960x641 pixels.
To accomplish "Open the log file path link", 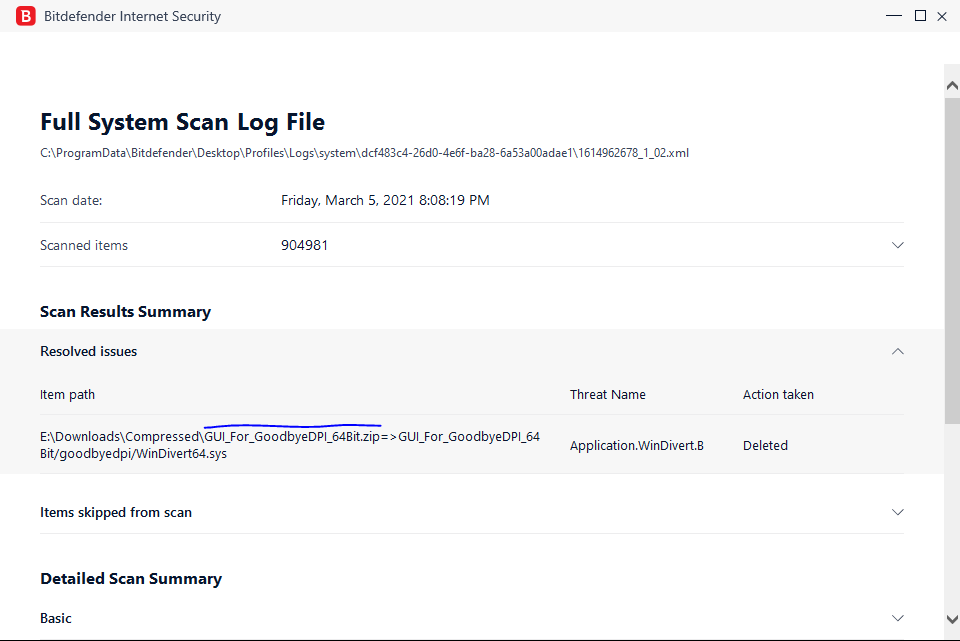I will pos(364,152).
